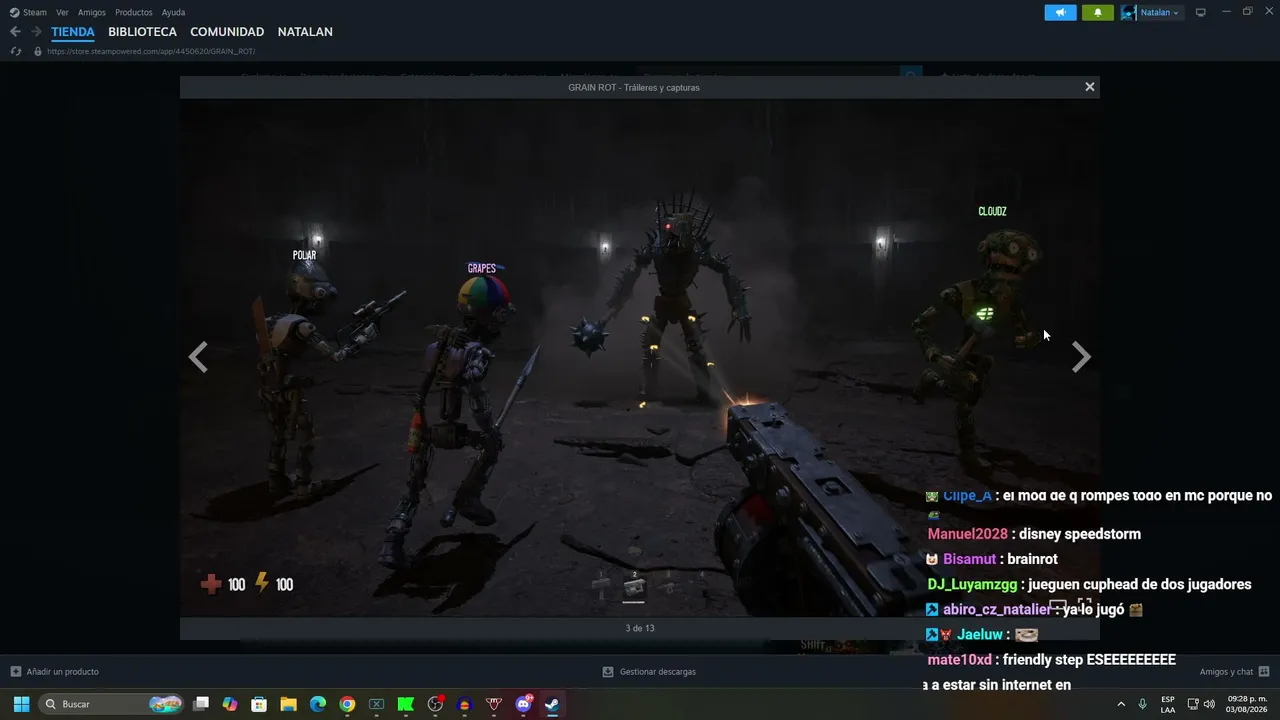Open Microsoft Store from the taskbar

(x=259, y=704)
